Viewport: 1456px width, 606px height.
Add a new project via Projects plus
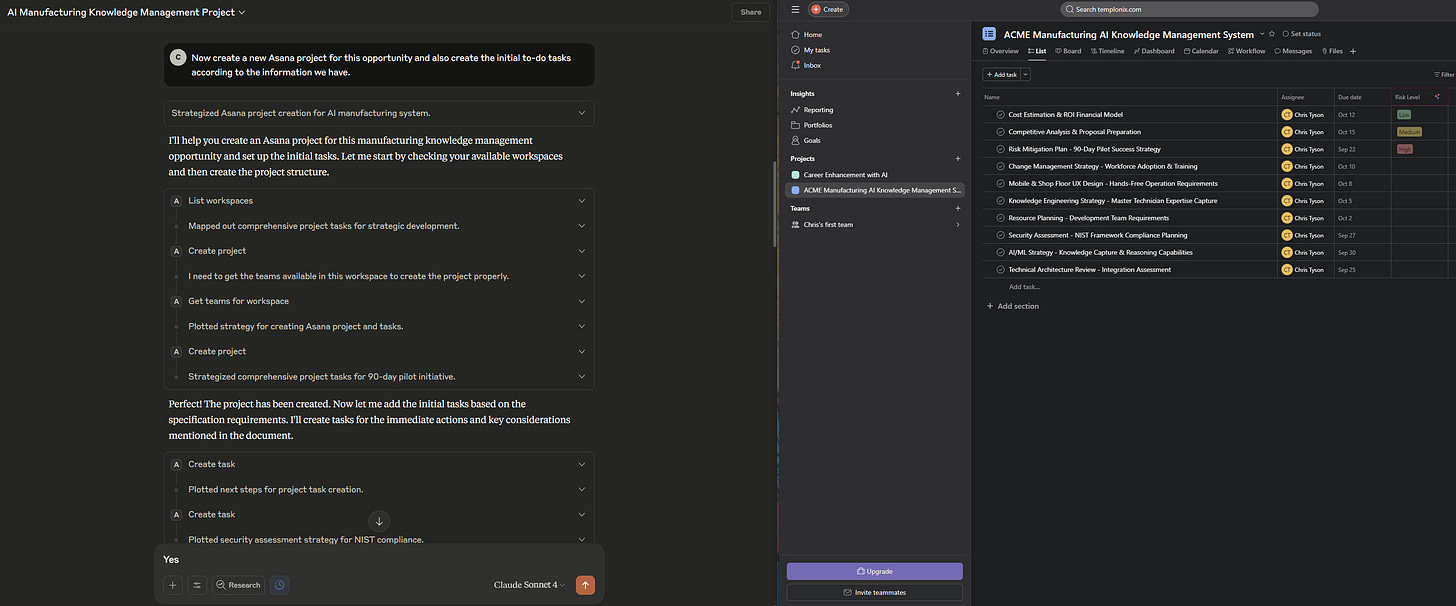coord(957,159)
